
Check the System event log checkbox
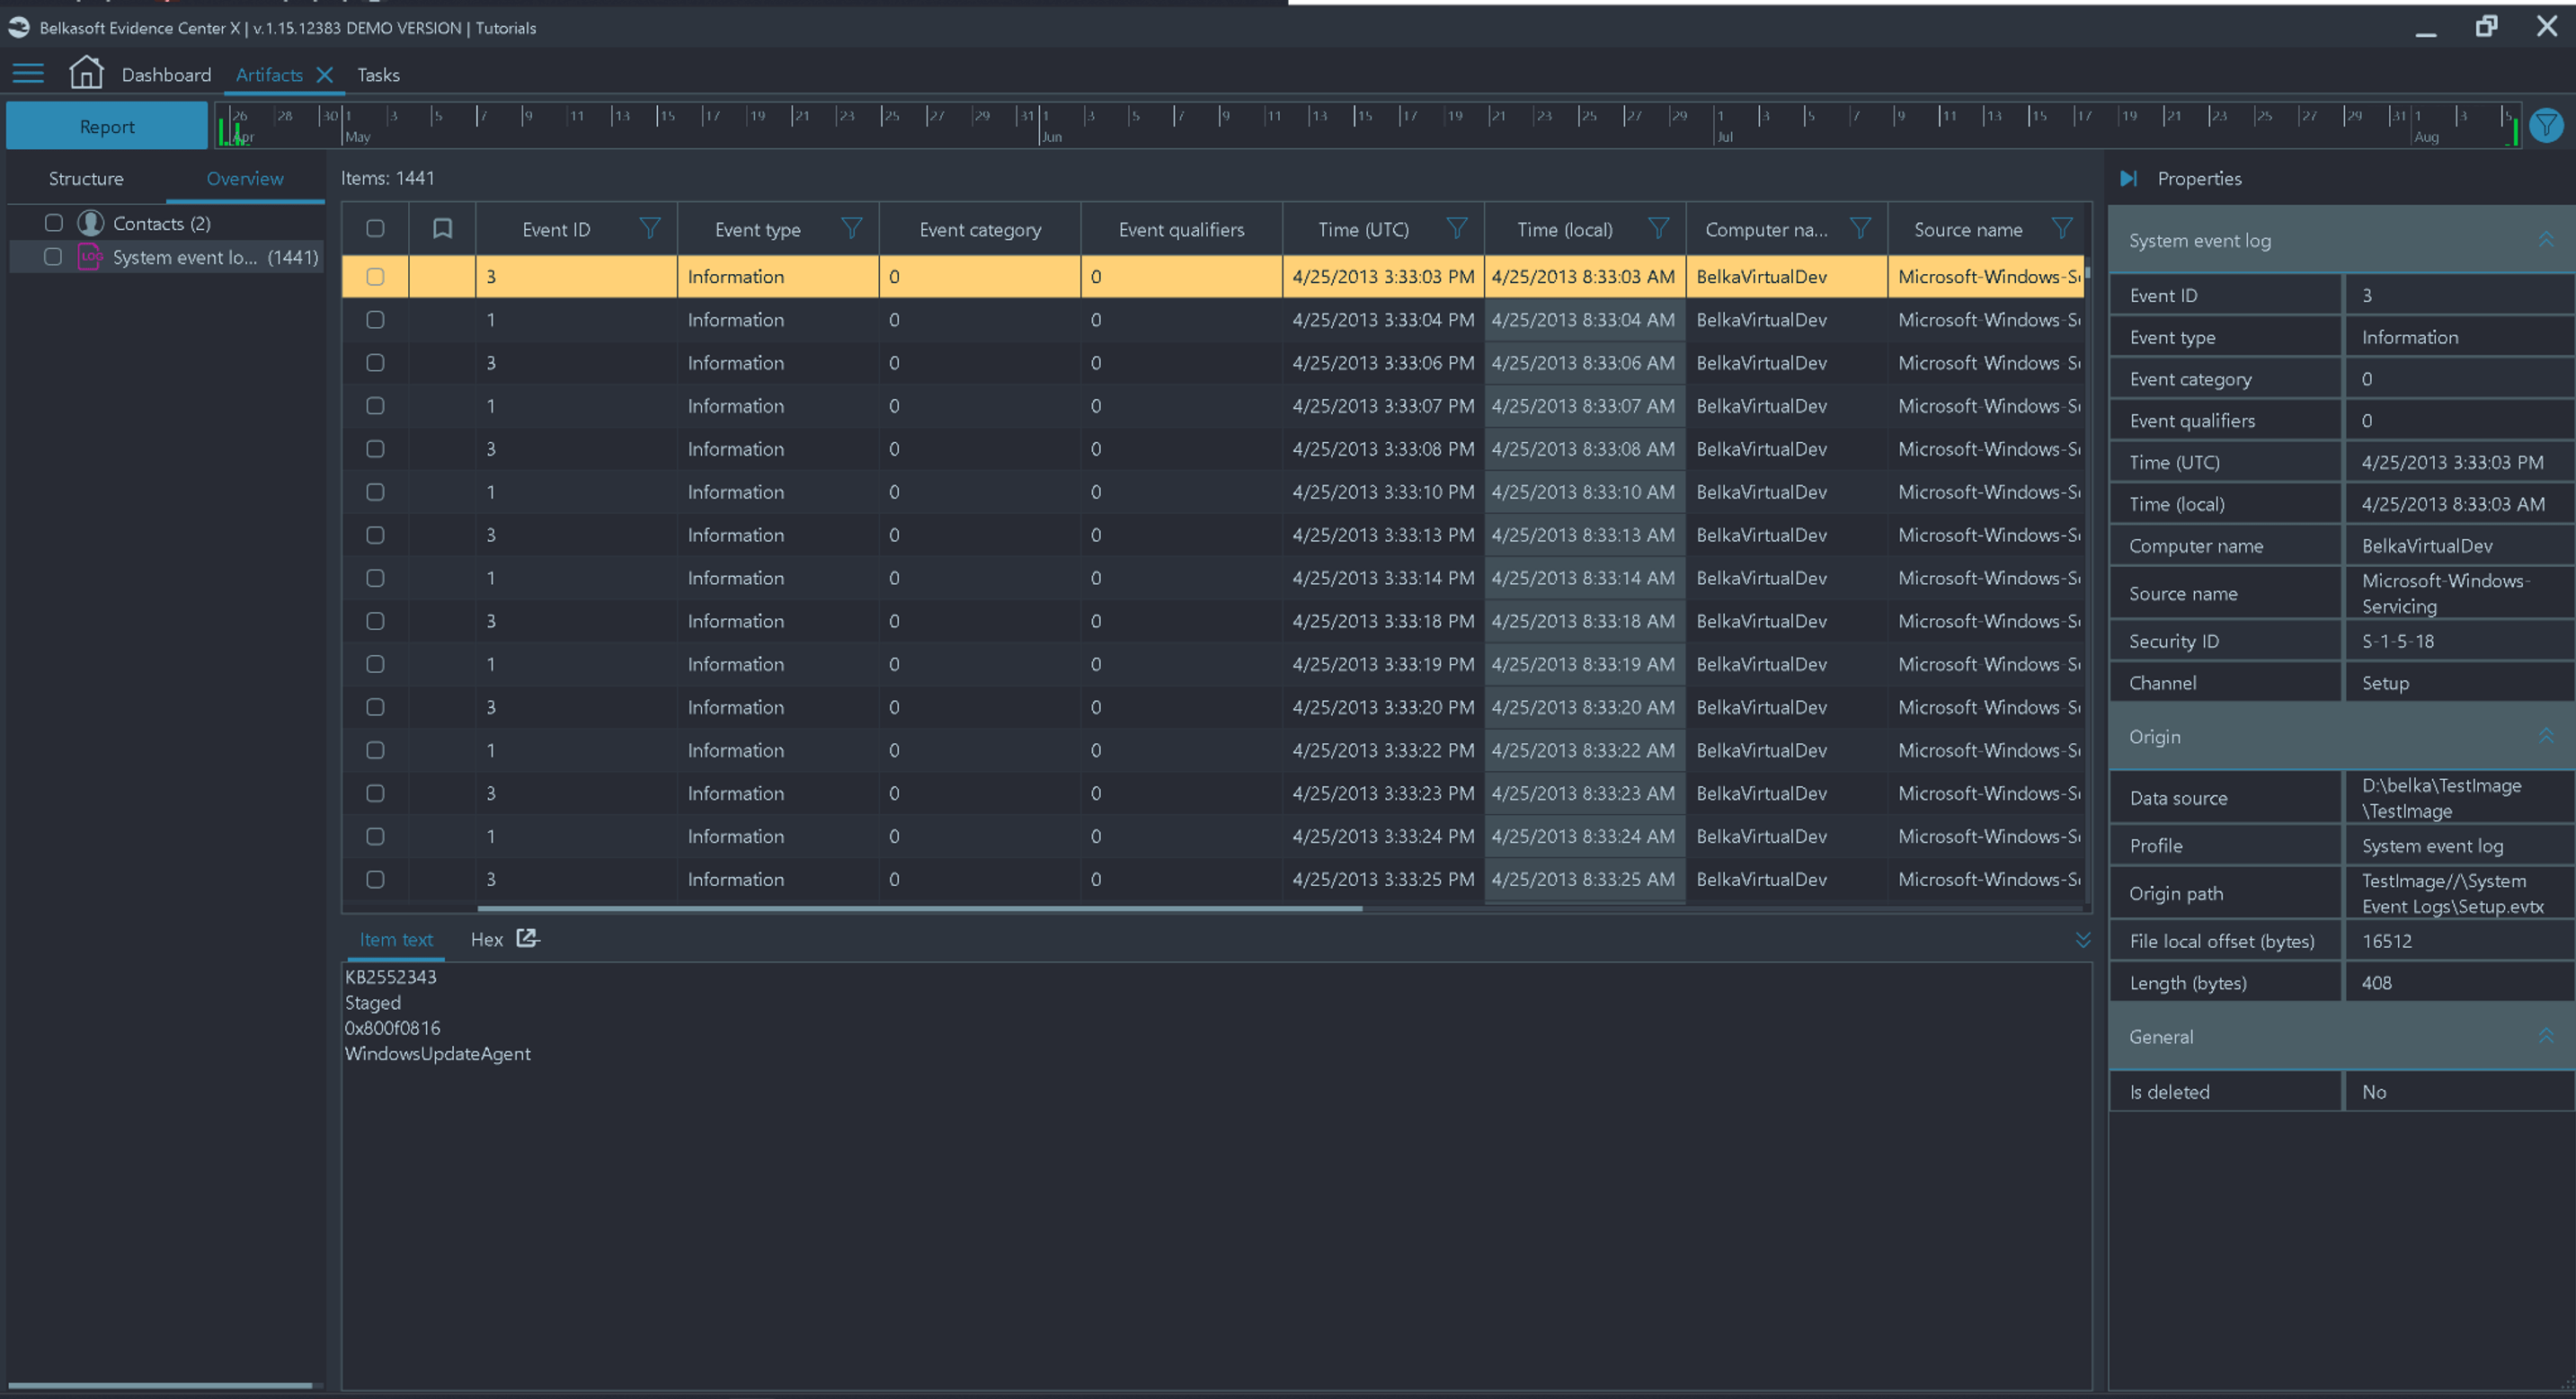tap(53, 257)
